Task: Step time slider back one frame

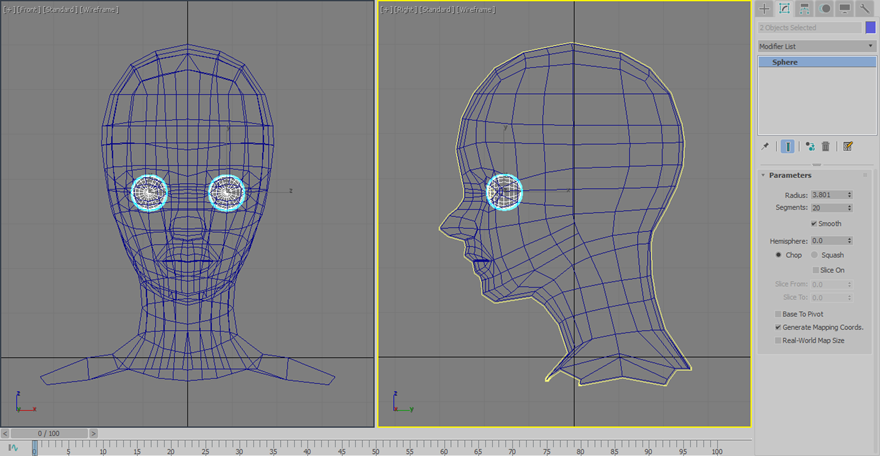Action: pyautogui.click(x=5, y=433)
